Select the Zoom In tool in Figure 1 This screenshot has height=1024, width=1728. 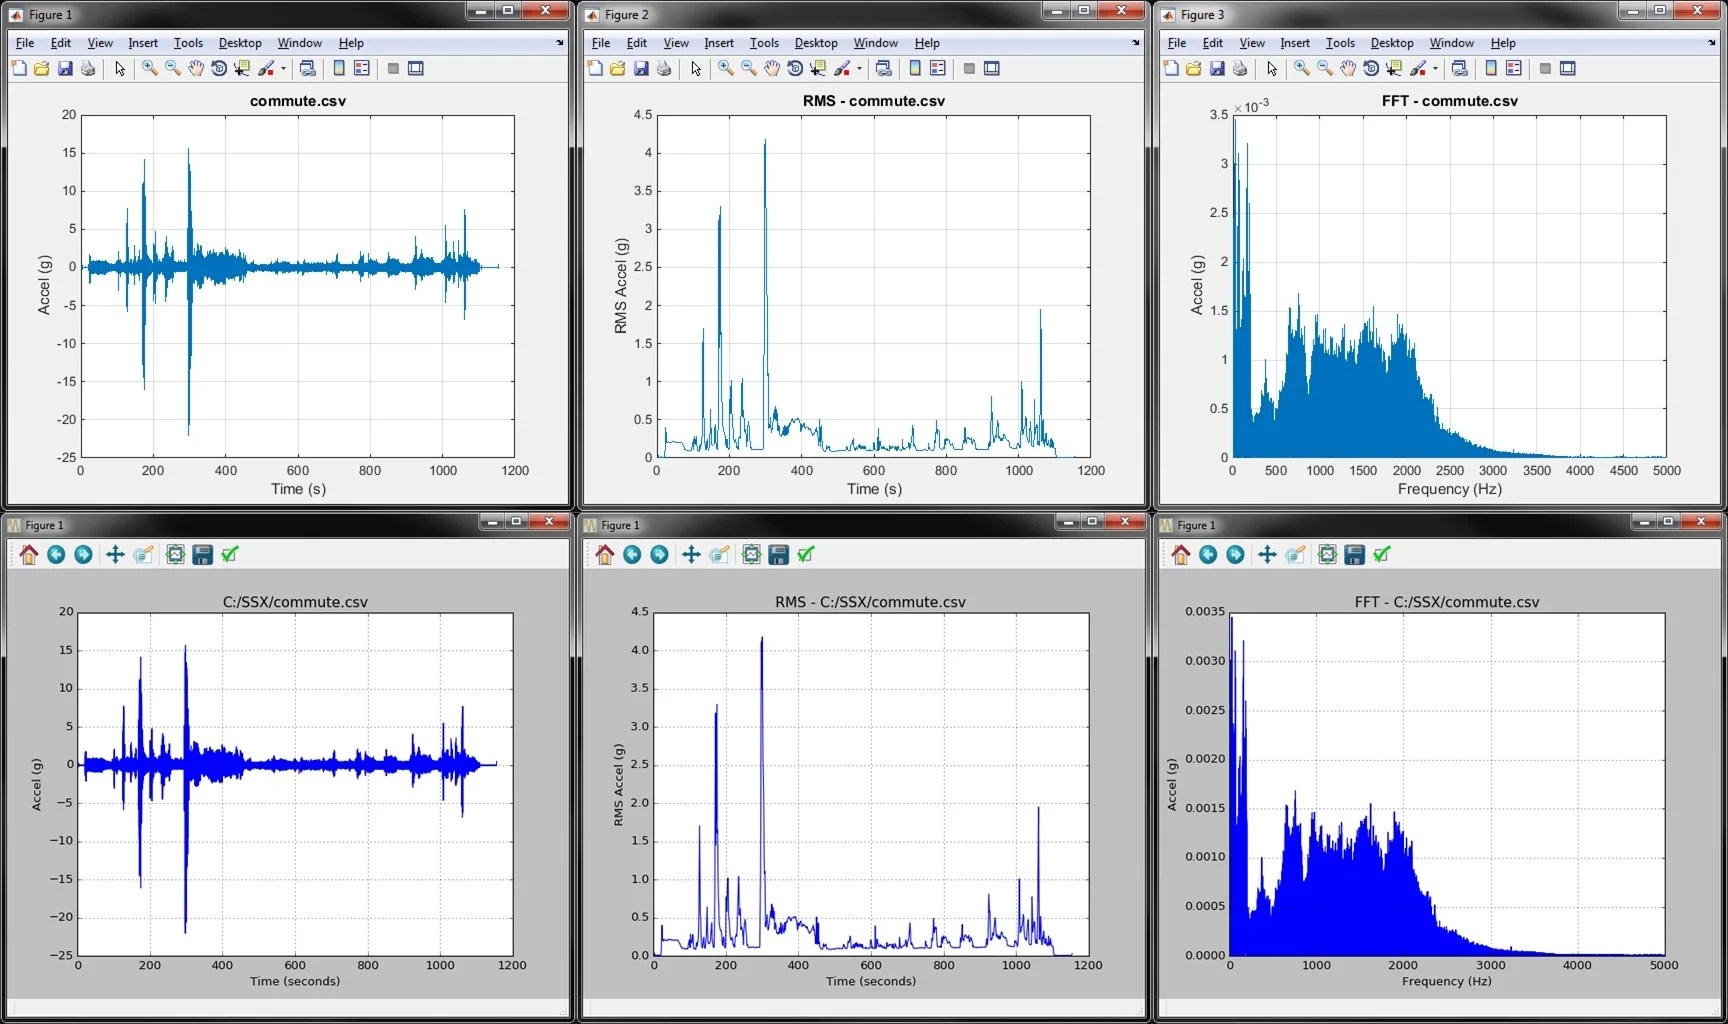(x=149, y=68)
